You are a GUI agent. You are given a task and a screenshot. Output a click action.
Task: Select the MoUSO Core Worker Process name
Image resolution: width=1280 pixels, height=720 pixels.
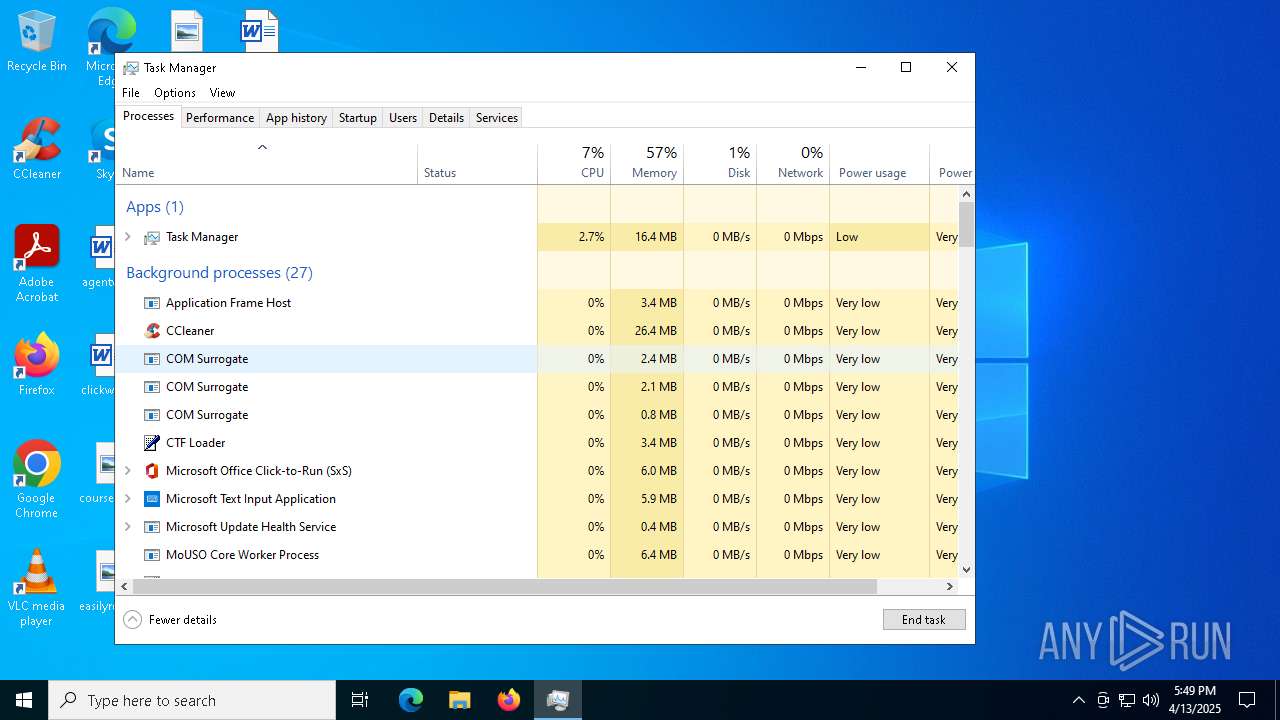pos(242,555)
